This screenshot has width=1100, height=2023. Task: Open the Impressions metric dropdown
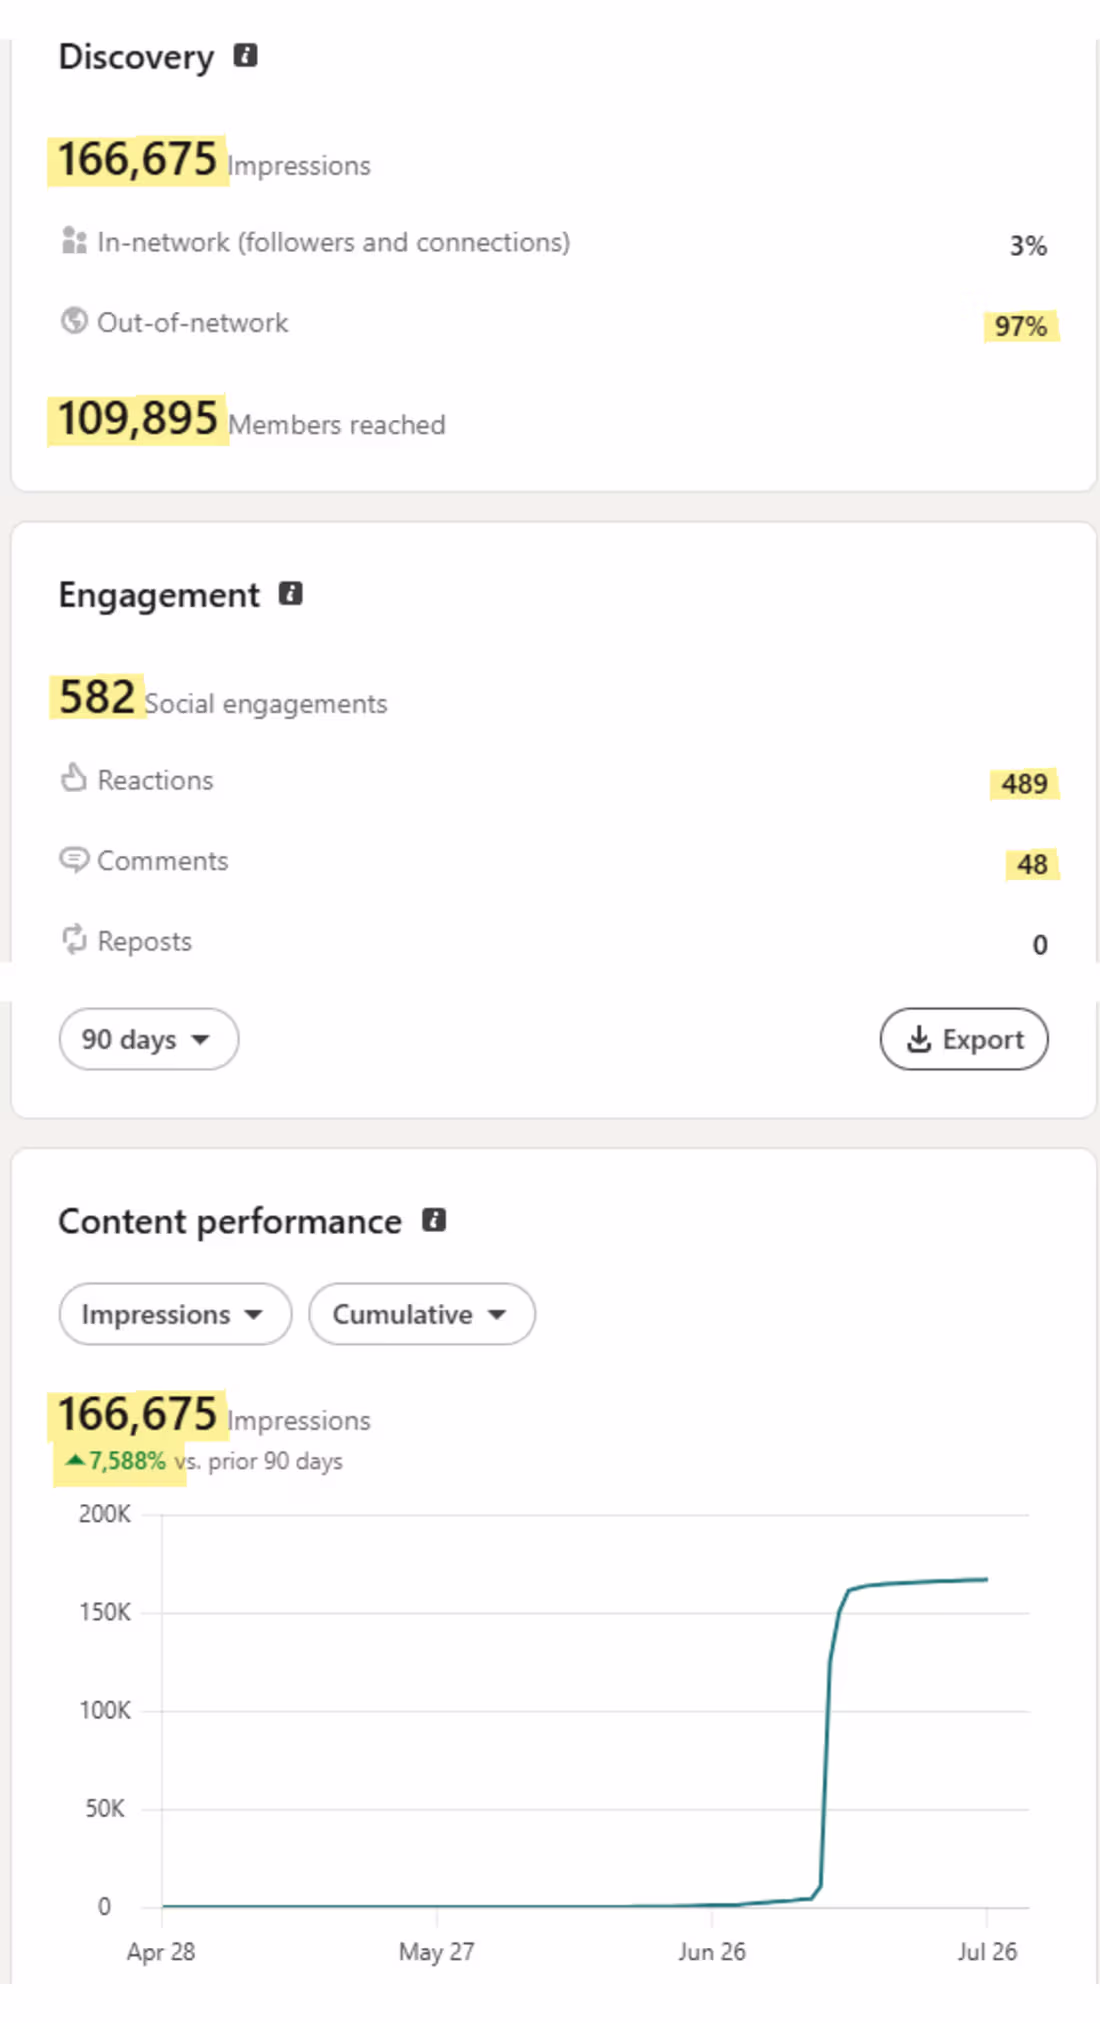click(x=175, y=1314)
